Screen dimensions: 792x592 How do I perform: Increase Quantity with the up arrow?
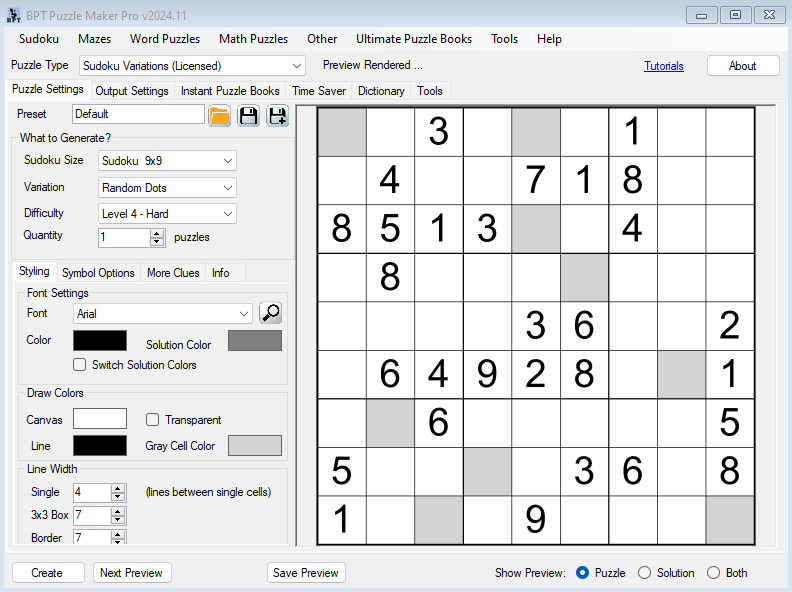click(x=157, y=233)
